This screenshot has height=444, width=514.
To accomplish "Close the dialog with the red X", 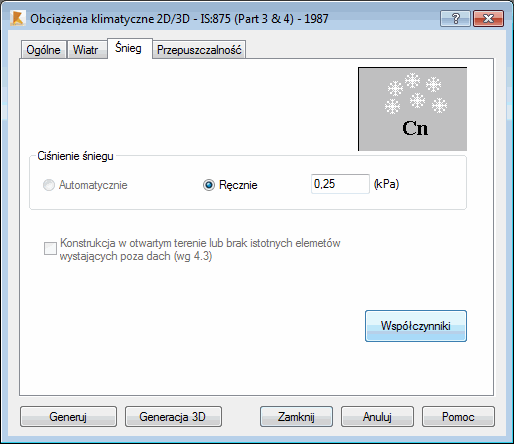I will pos(488,18).
